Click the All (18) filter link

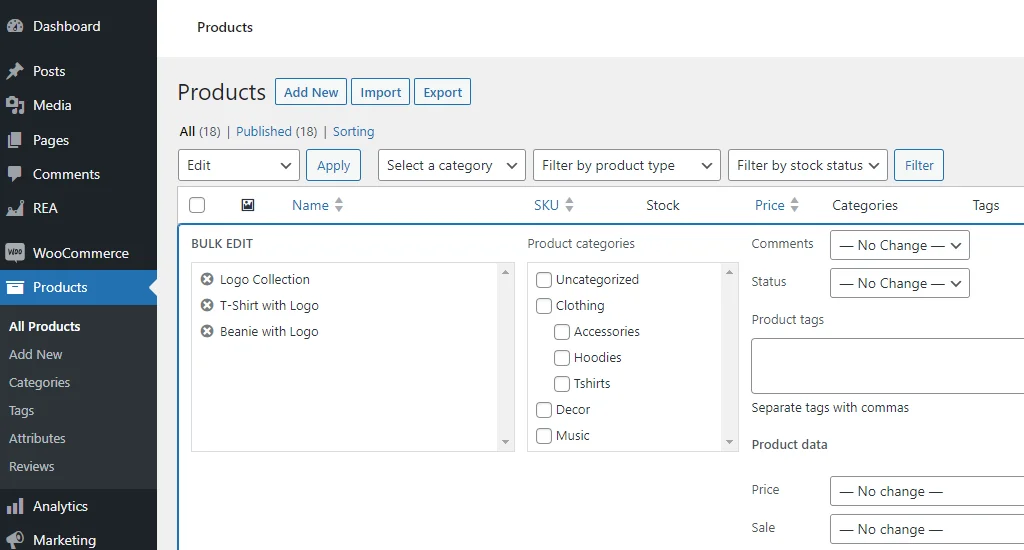[x=200, y=131]
